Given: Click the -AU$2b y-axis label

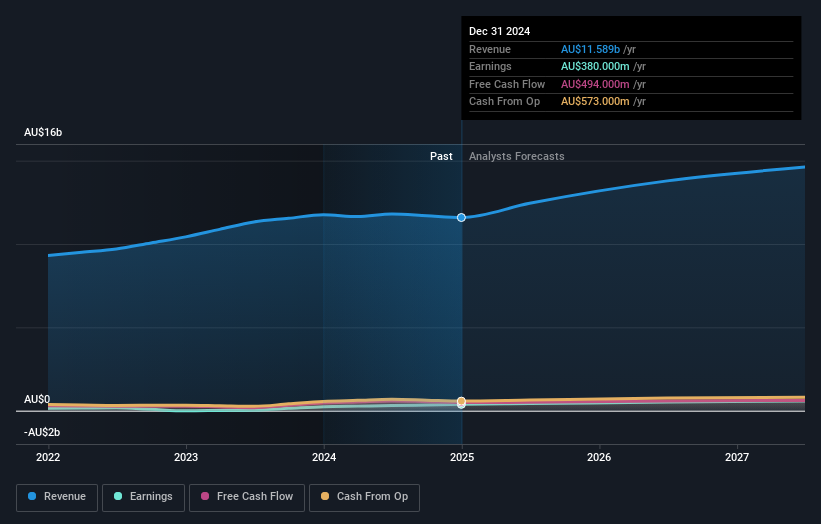Looking at the screenshot, I should click(42, 432).
